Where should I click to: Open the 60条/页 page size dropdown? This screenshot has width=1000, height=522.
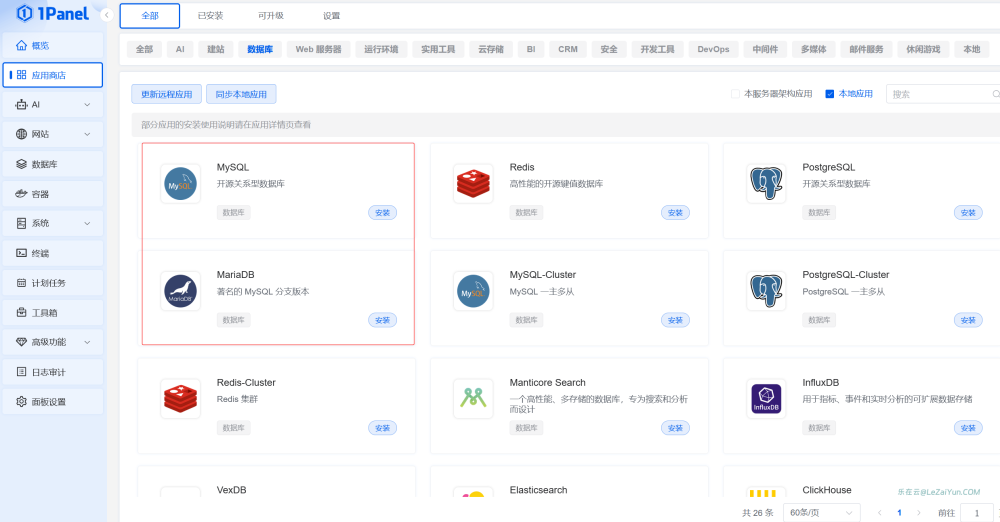[x=821, y=512]
